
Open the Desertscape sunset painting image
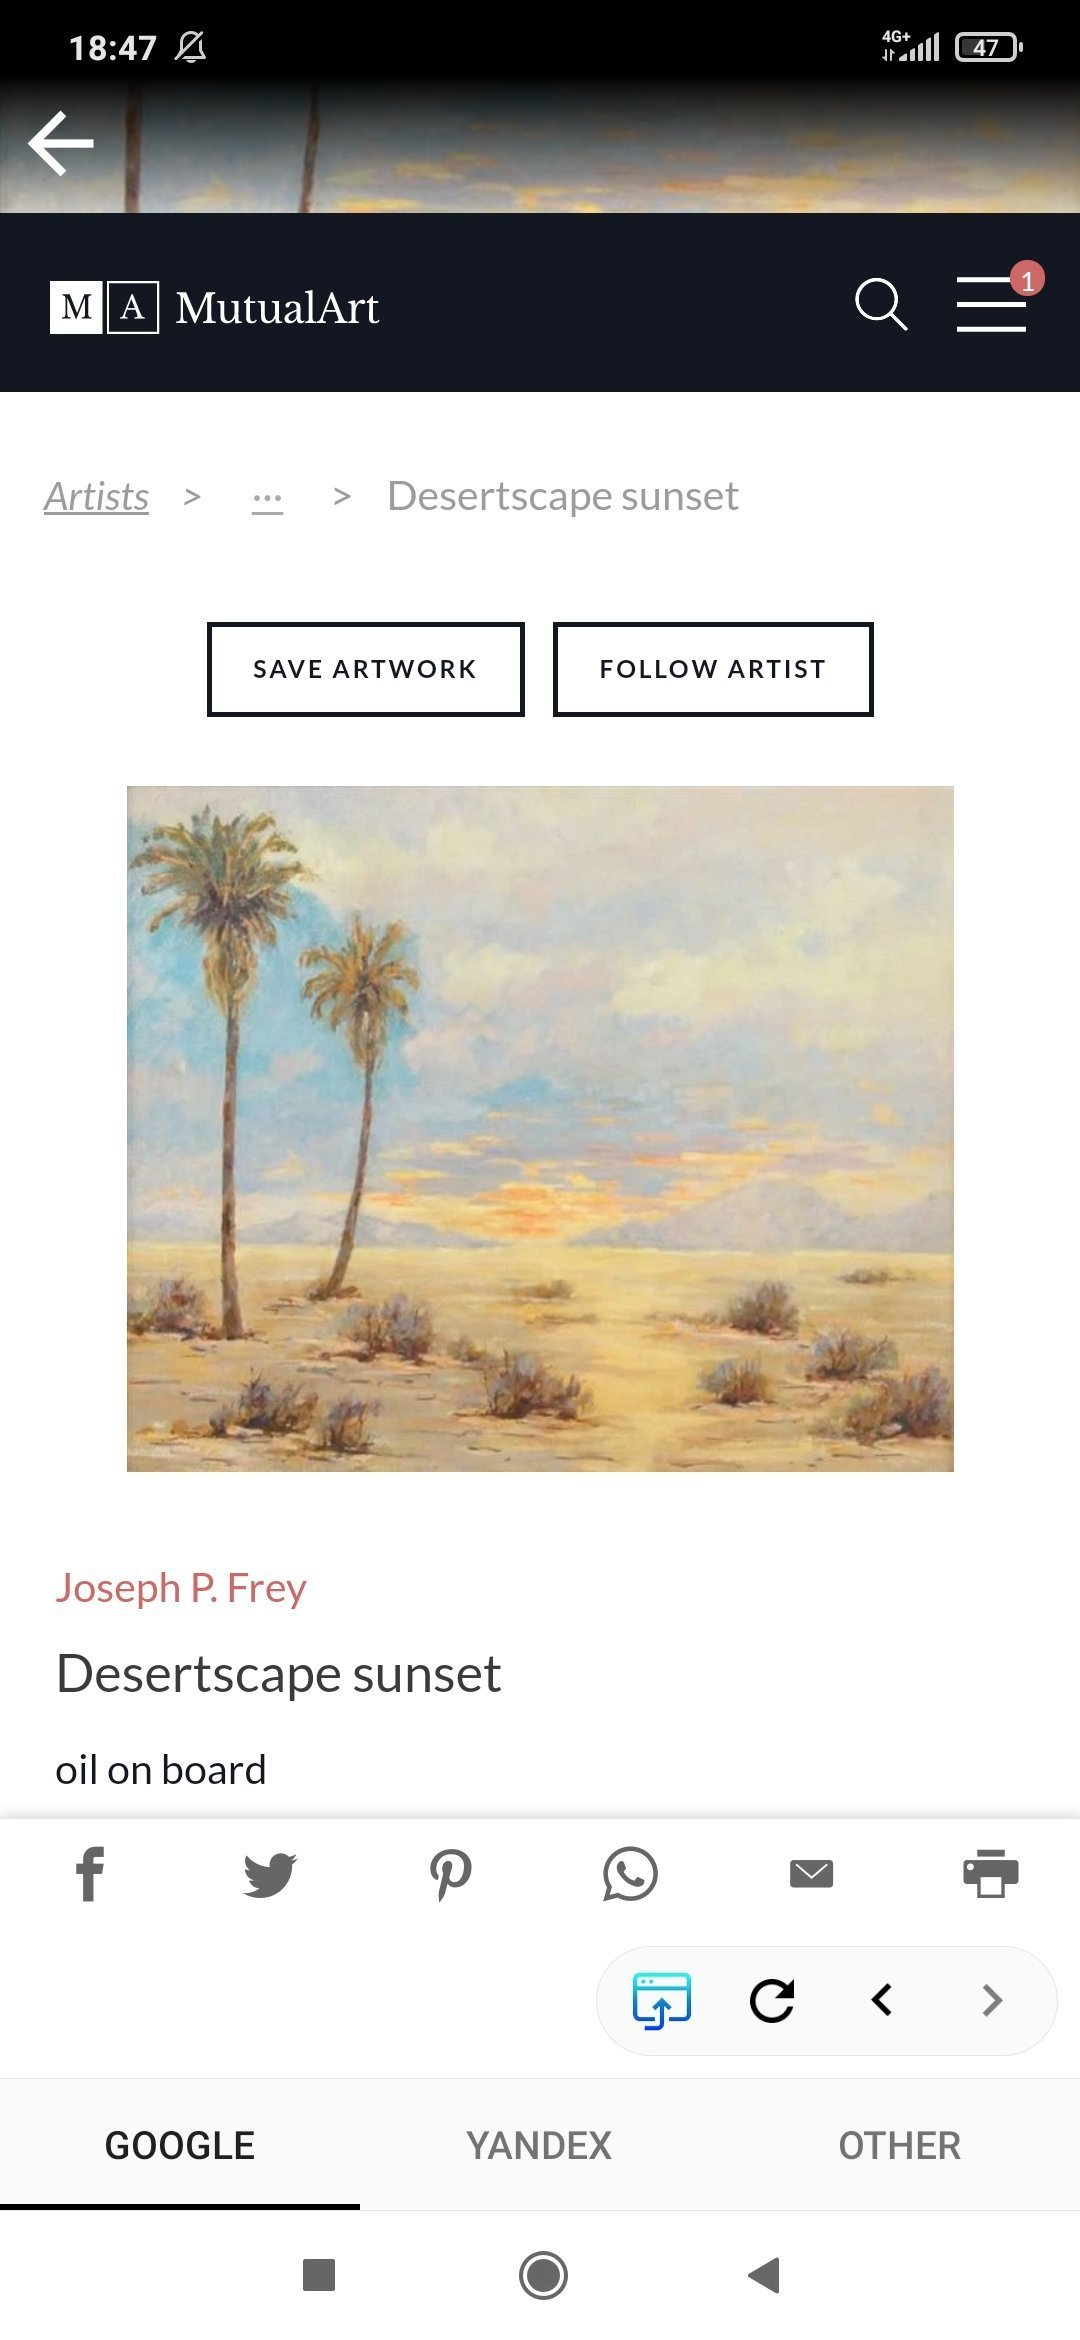pyautogui.click(x=540, y=1128)
